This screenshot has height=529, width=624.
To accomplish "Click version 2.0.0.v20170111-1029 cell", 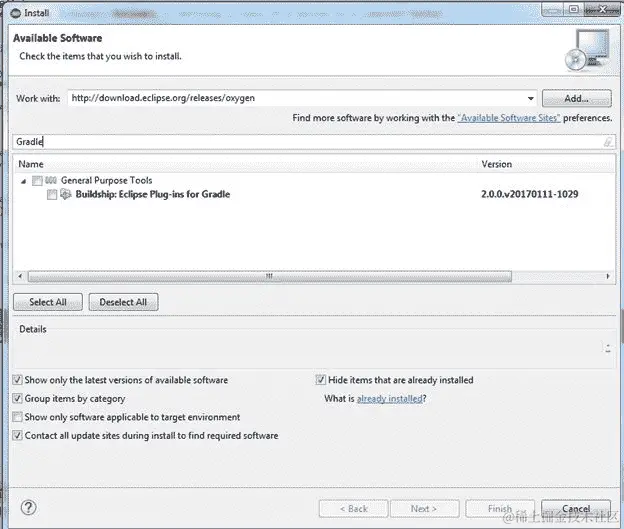I will coord(529,194).
